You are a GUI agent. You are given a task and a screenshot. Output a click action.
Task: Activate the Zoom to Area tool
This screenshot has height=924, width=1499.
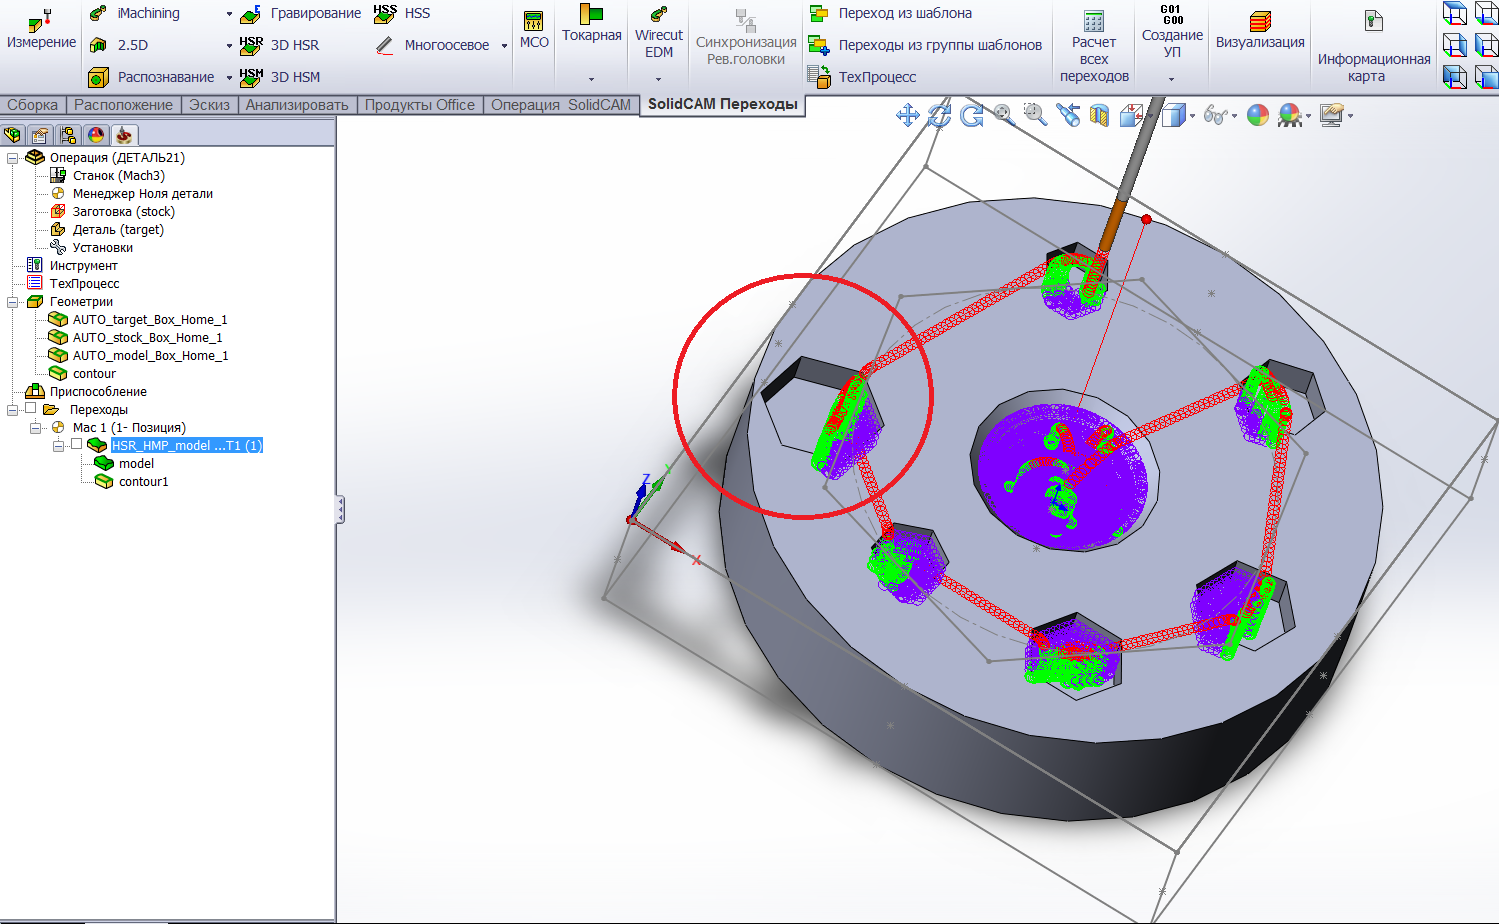[x=1035, y=116]
